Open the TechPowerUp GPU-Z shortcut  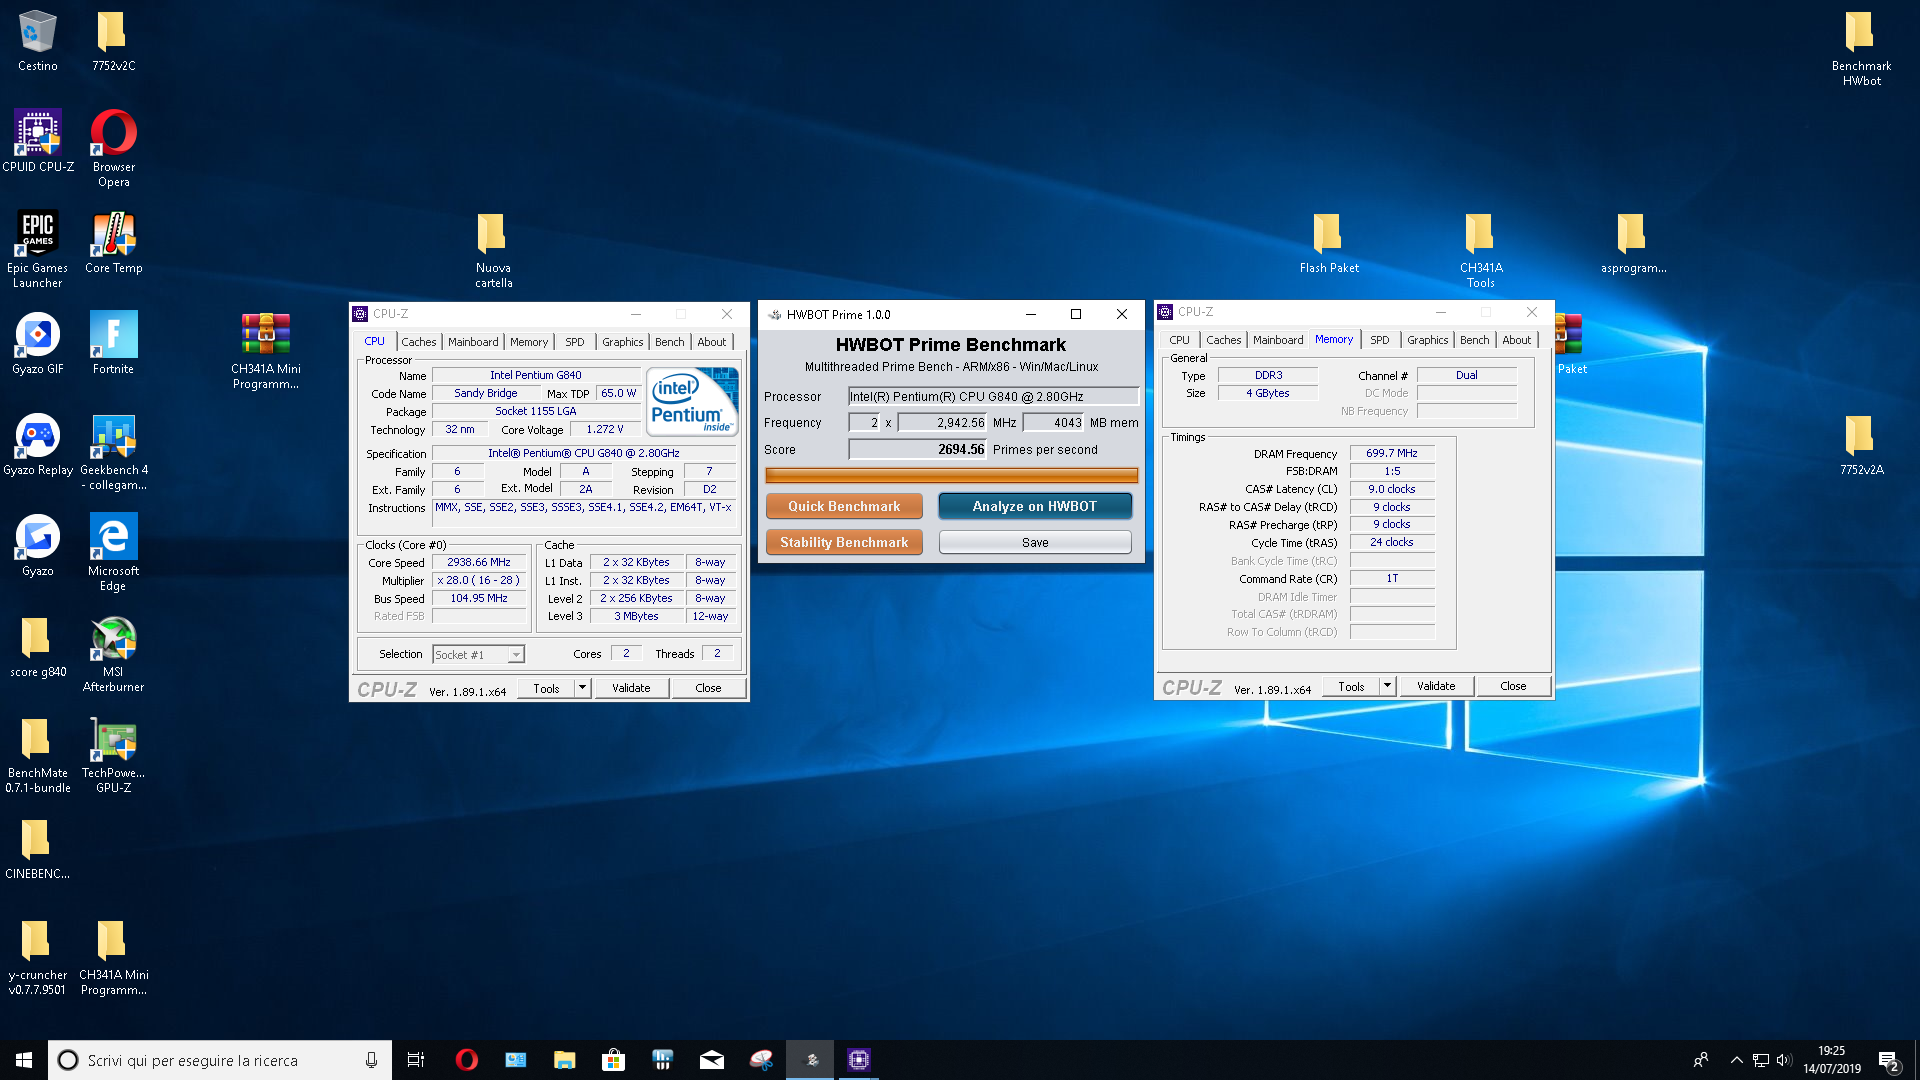tap(114, 753)
